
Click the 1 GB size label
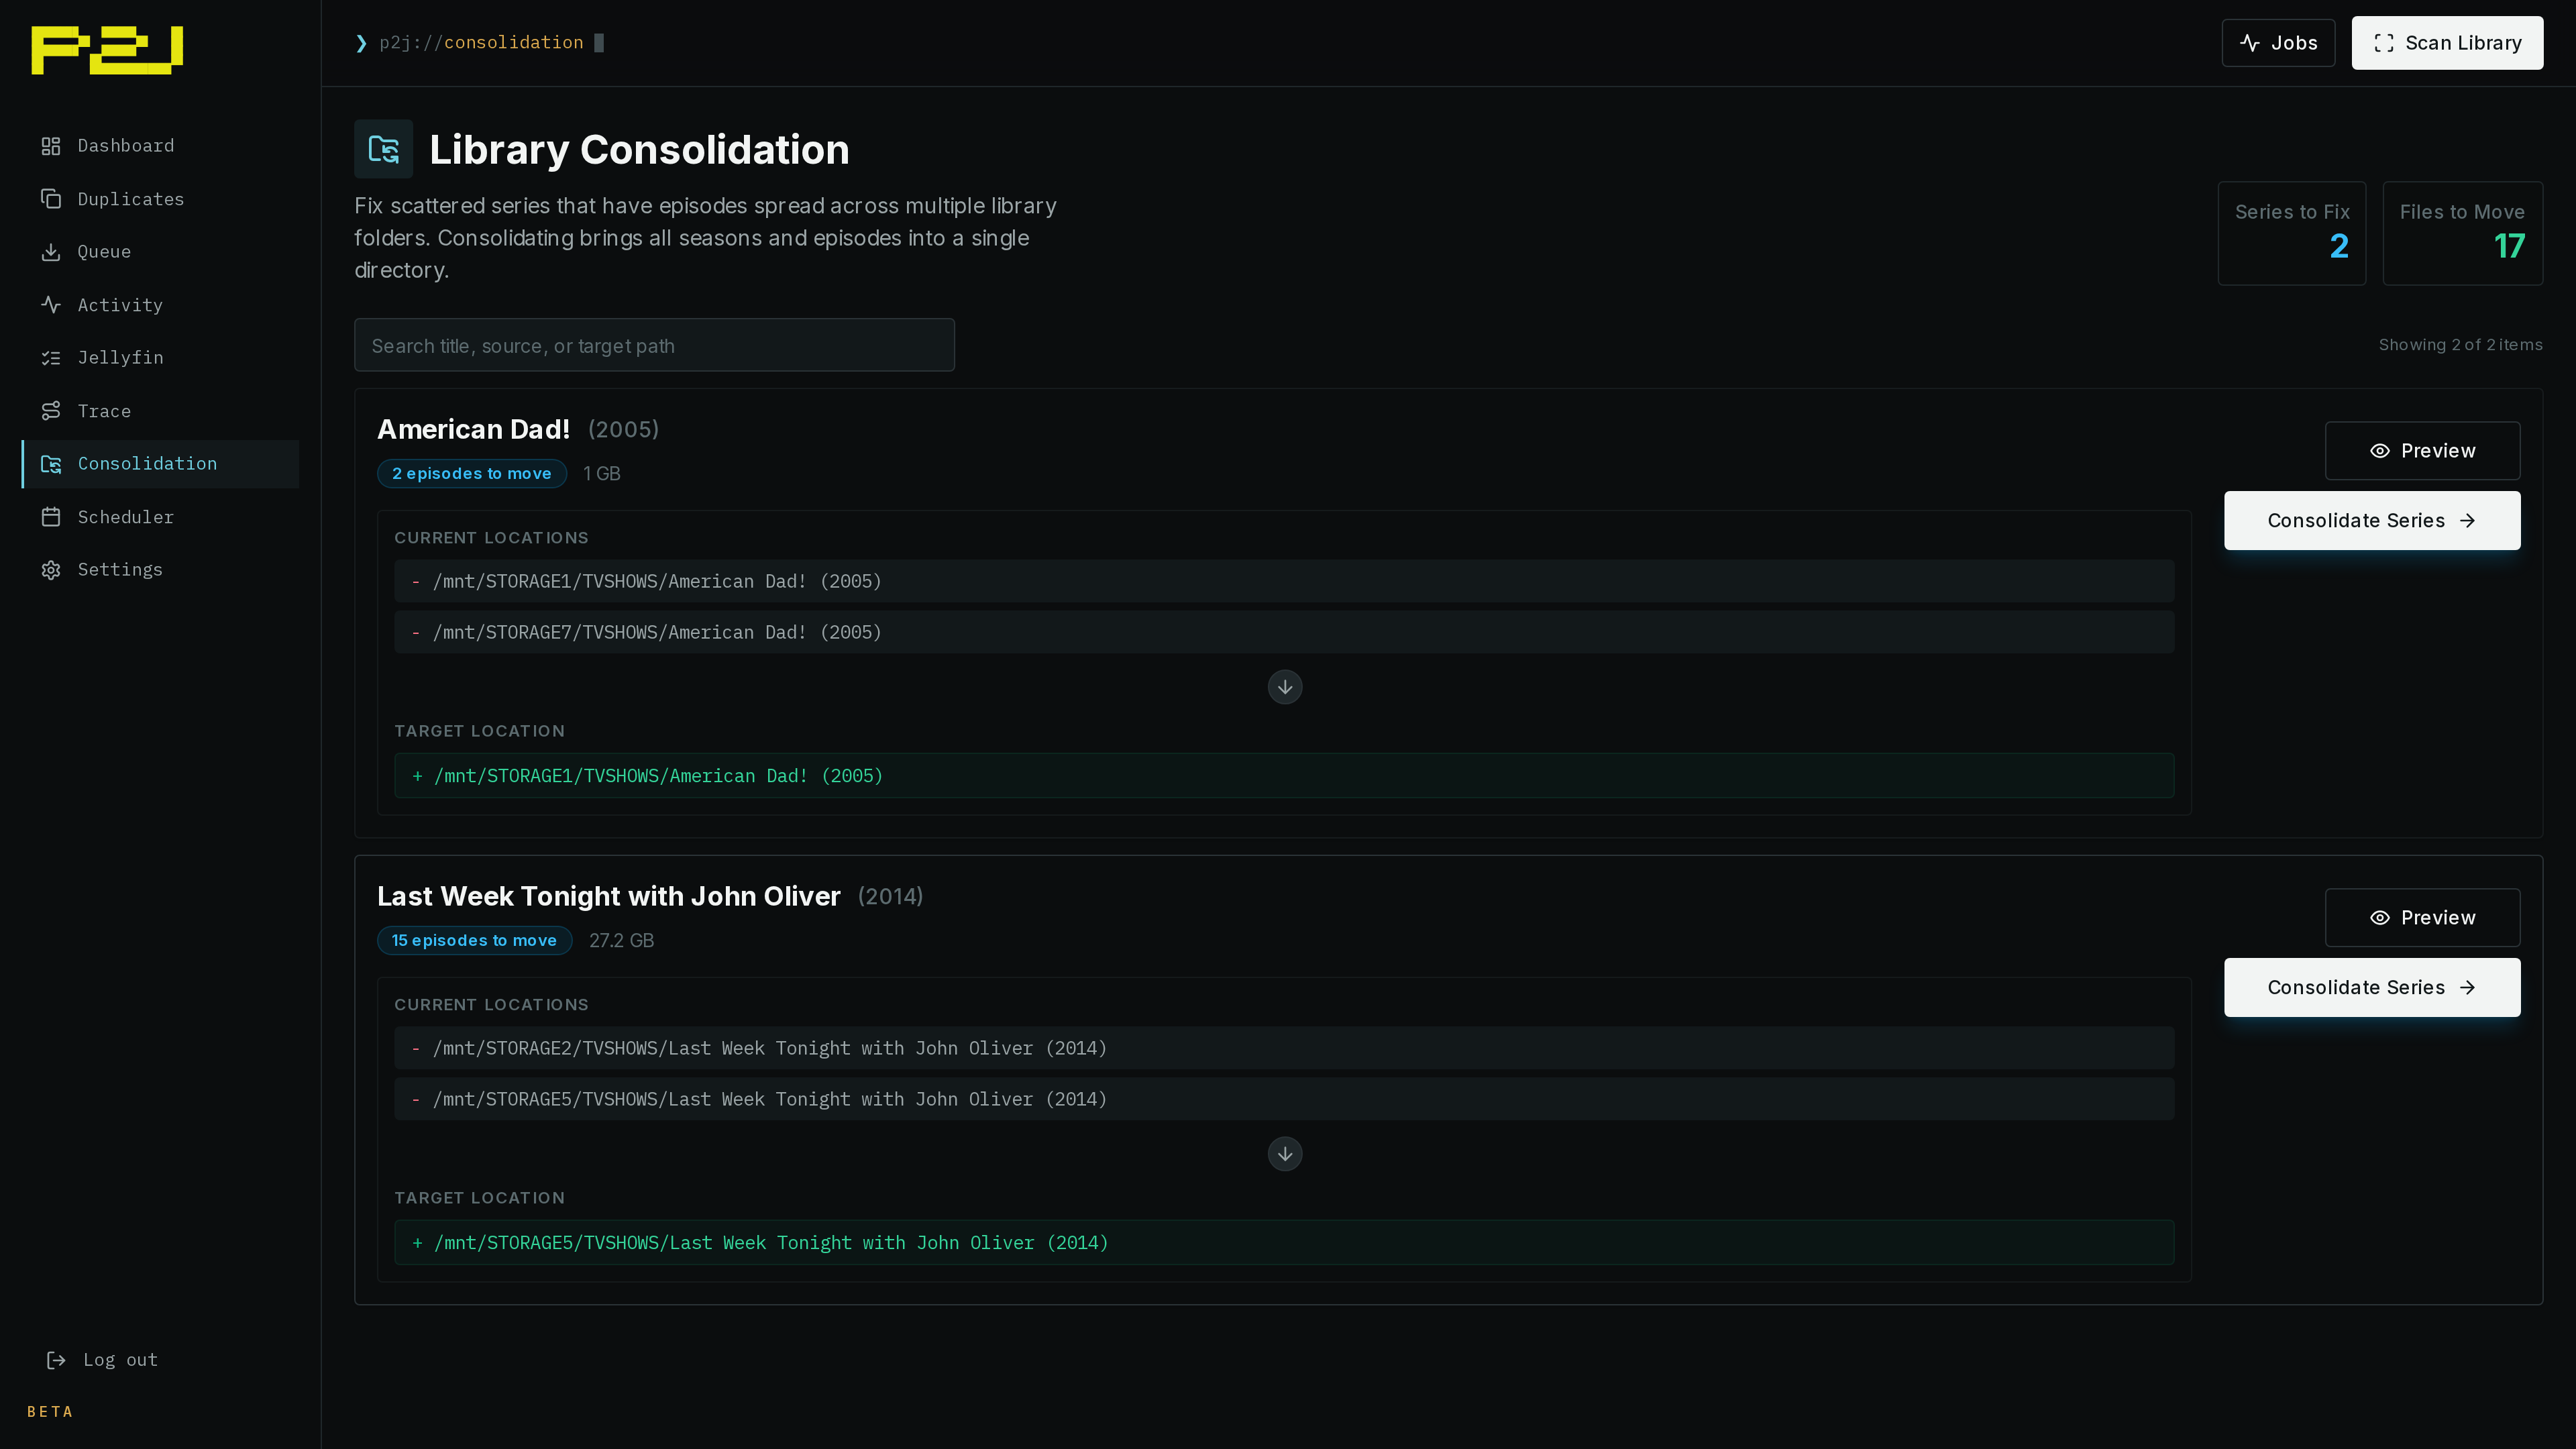click(602, 474)
